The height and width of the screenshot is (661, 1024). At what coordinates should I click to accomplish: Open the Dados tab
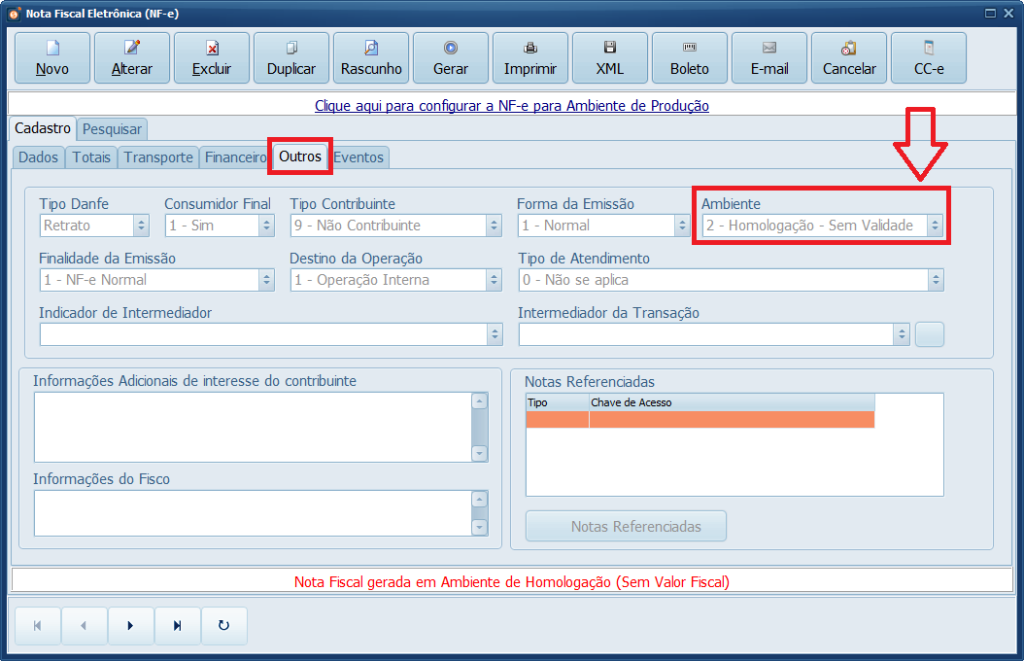pyautogui.click(x=38, y=157)
